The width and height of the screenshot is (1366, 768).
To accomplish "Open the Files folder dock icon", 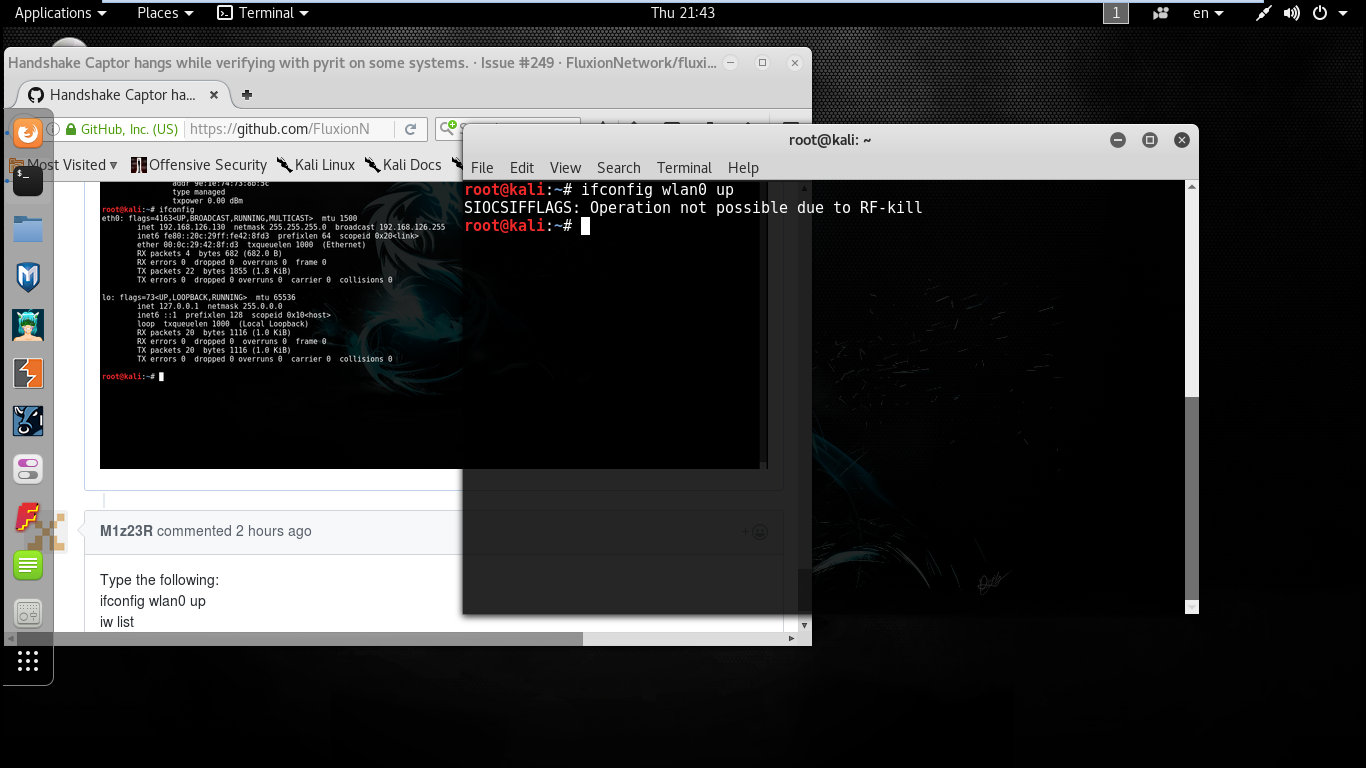I will [x=28, y=229].
